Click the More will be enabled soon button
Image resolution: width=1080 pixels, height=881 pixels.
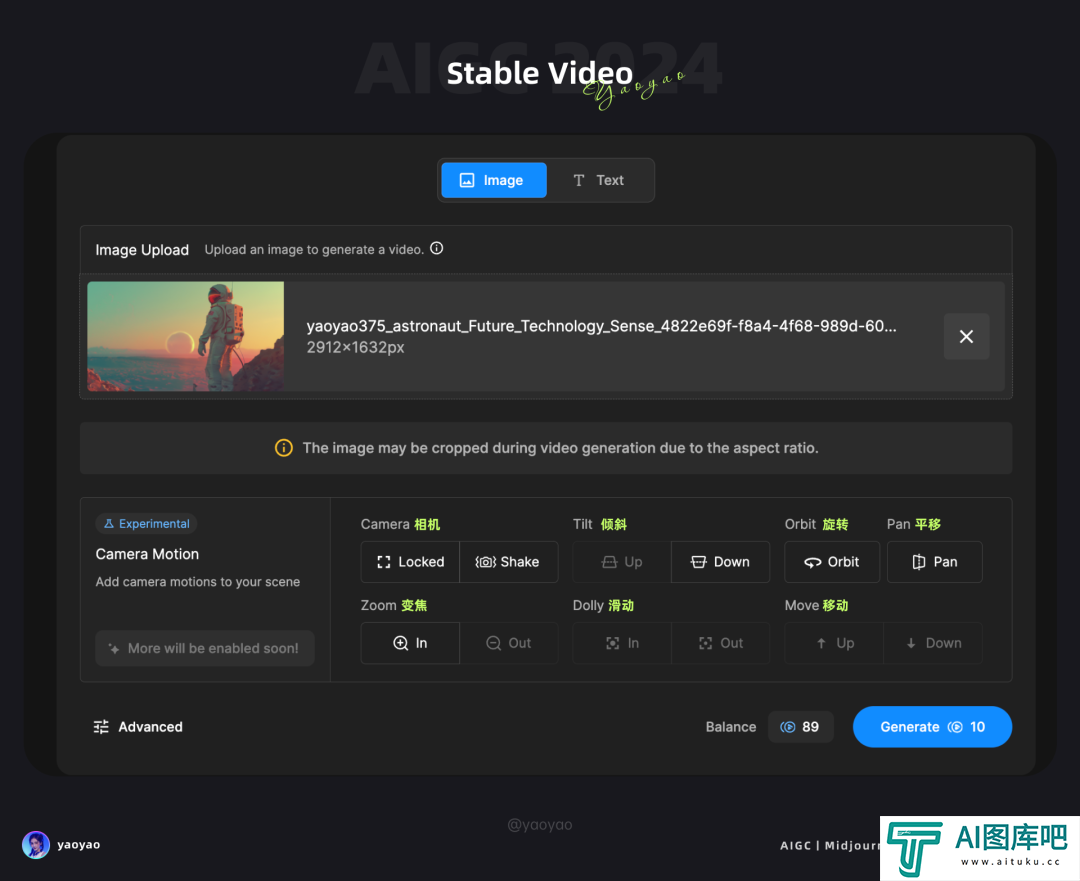coord(205,648)
